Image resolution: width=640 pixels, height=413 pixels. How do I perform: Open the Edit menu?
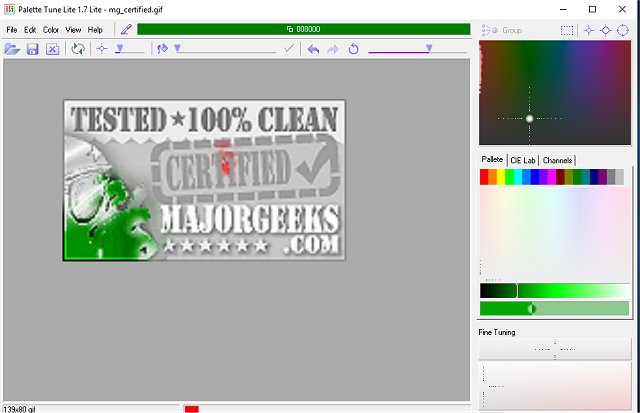point(30,30)
